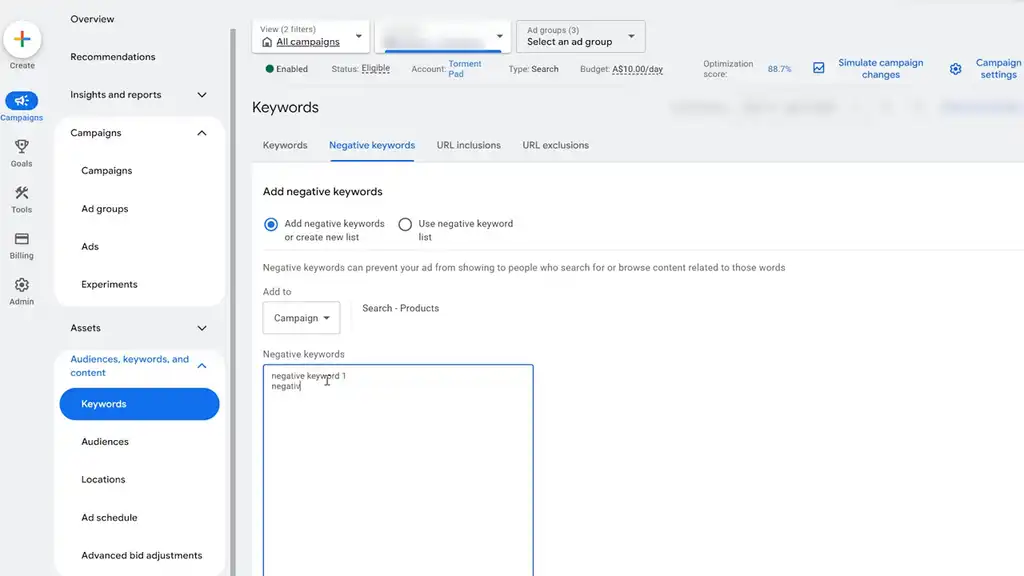Click the A$10.00/day budget value
Screen dimensions: 1024x576
(637, 69)
